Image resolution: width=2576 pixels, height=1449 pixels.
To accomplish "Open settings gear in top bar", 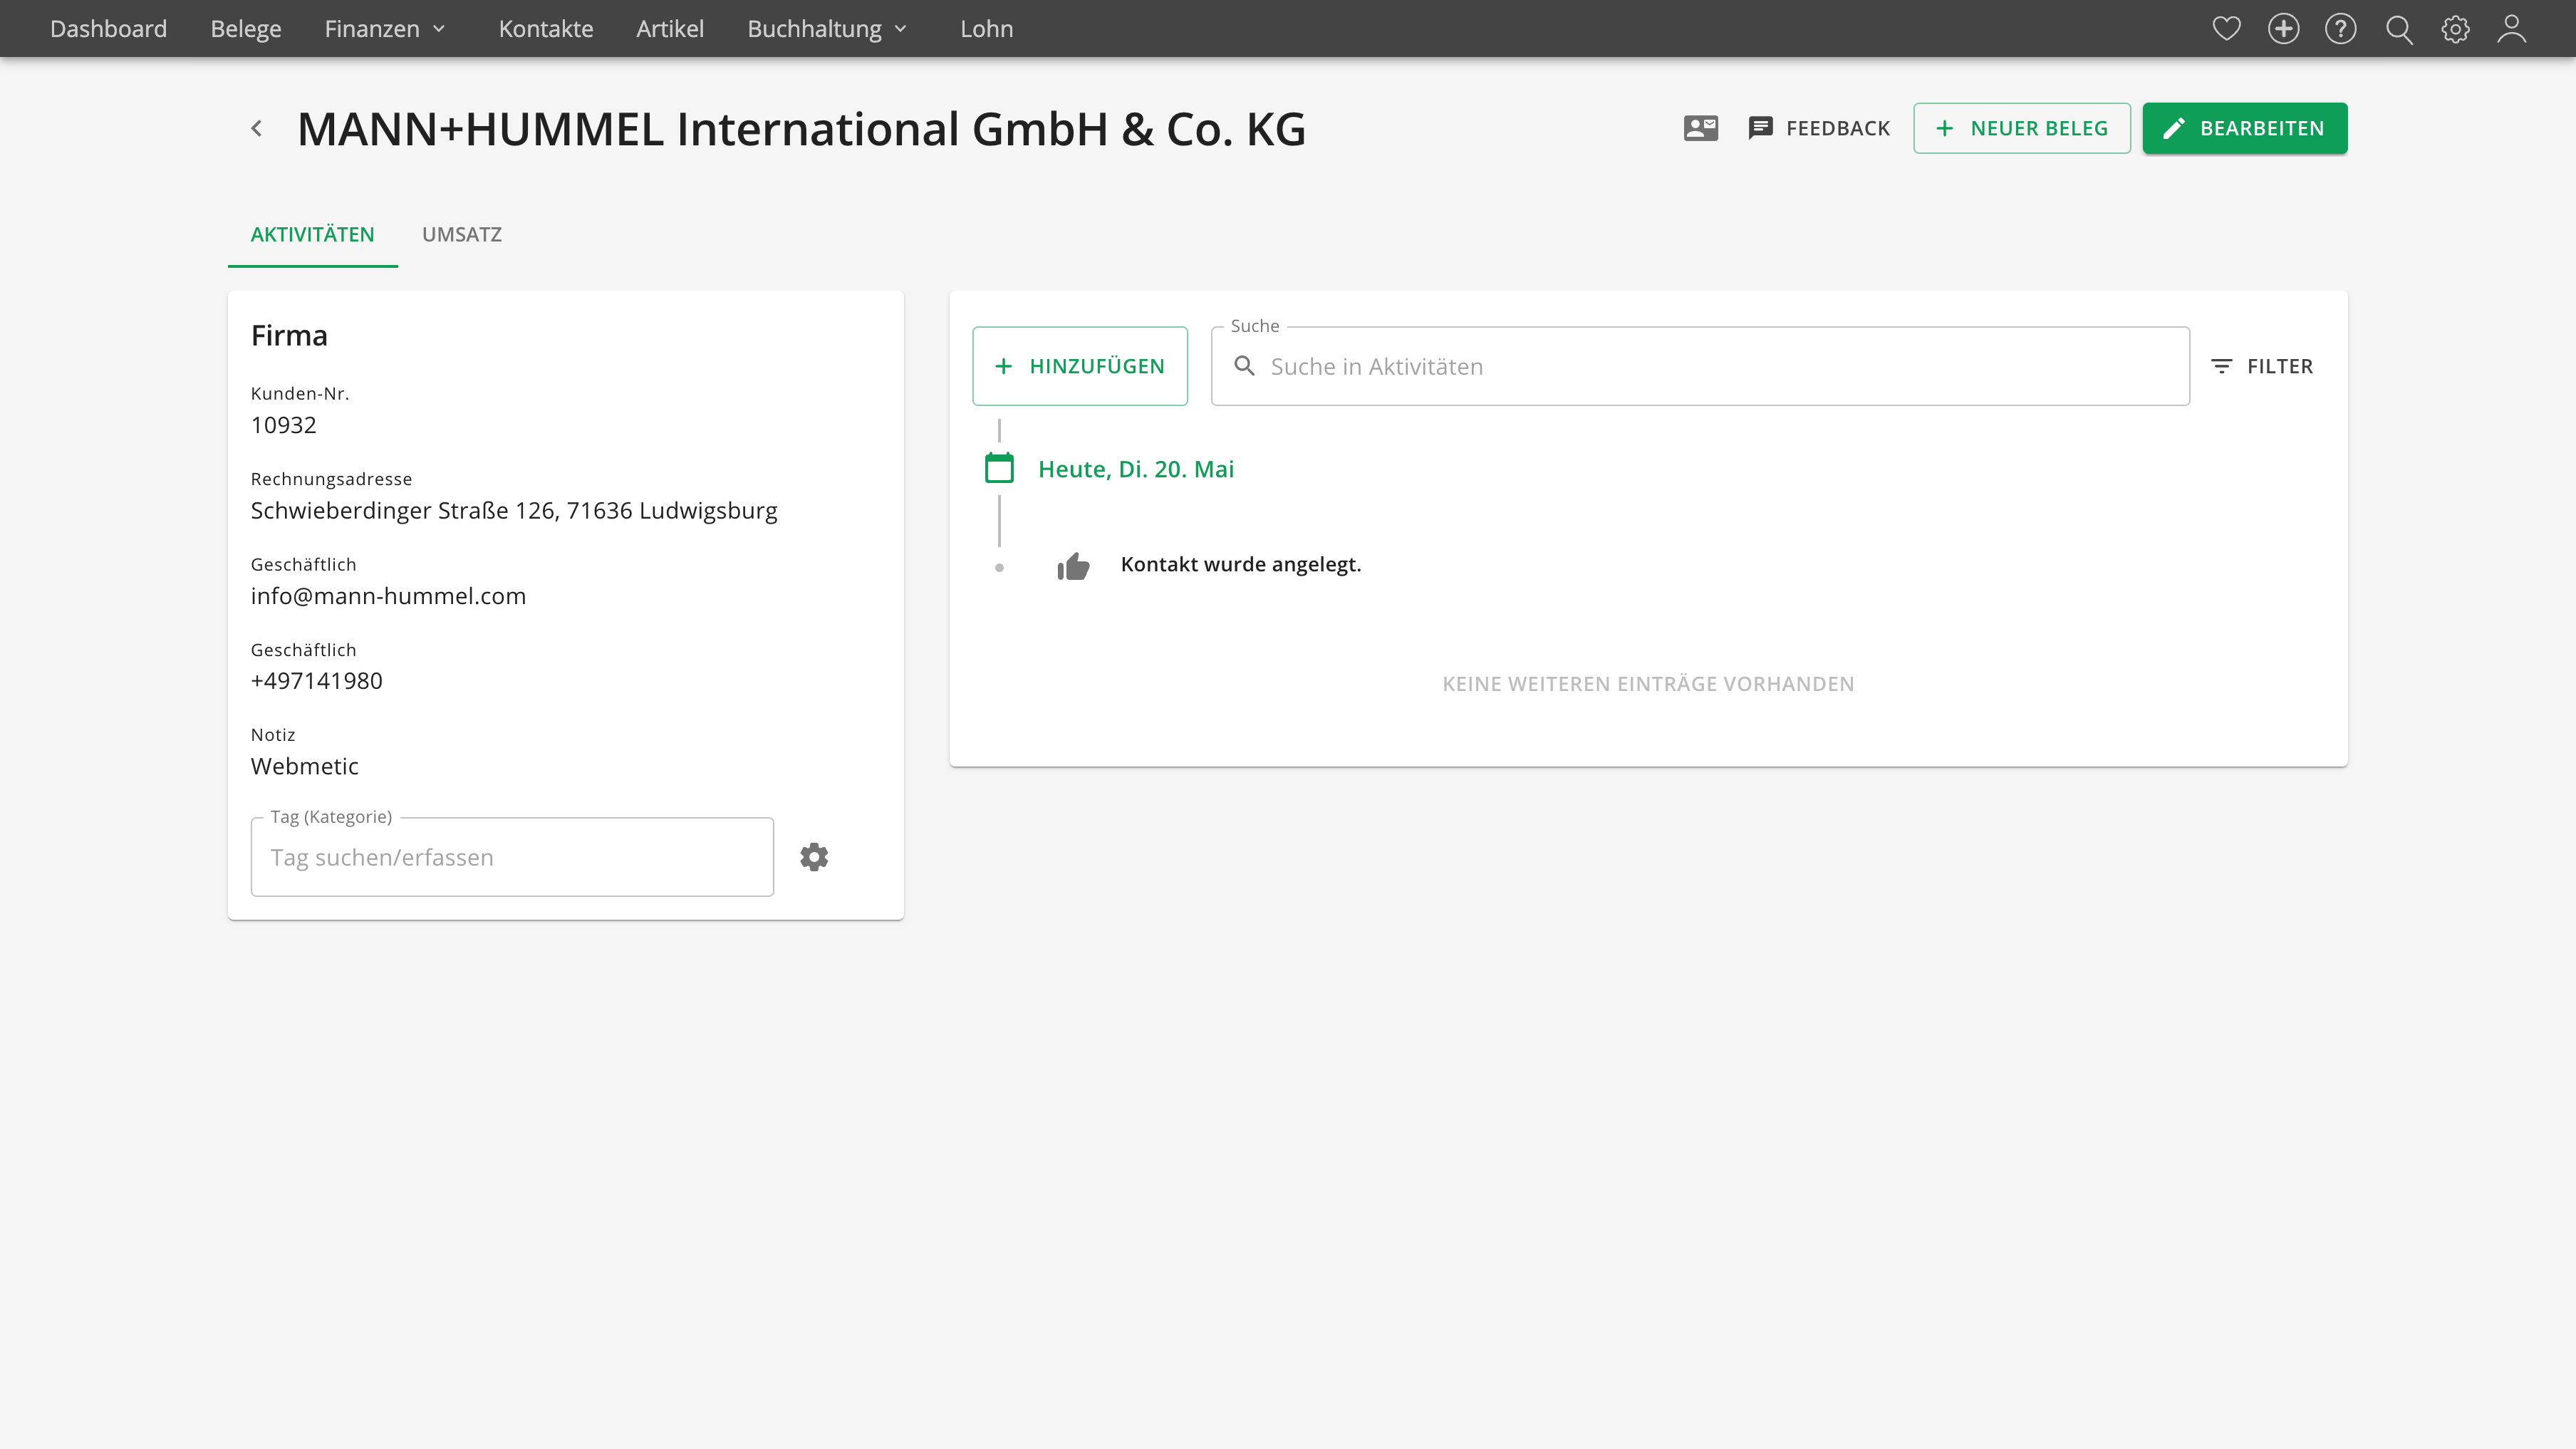I will 2455,29.
